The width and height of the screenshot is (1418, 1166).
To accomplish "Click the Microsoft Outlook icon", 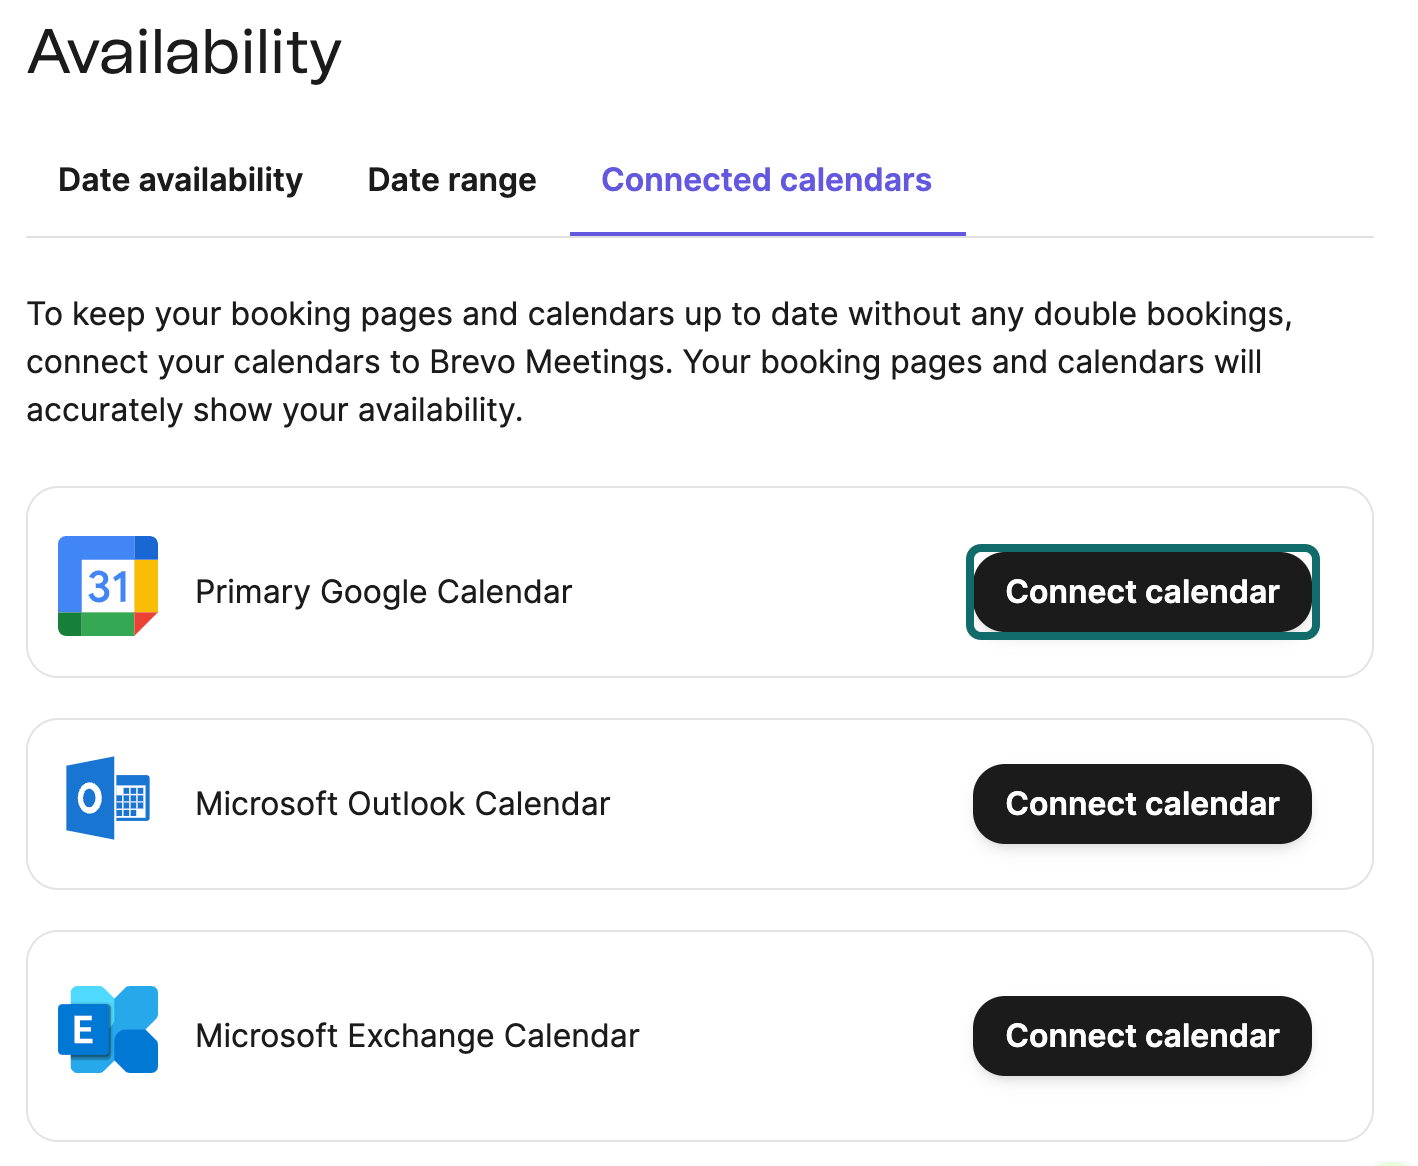I will (107, 798).
